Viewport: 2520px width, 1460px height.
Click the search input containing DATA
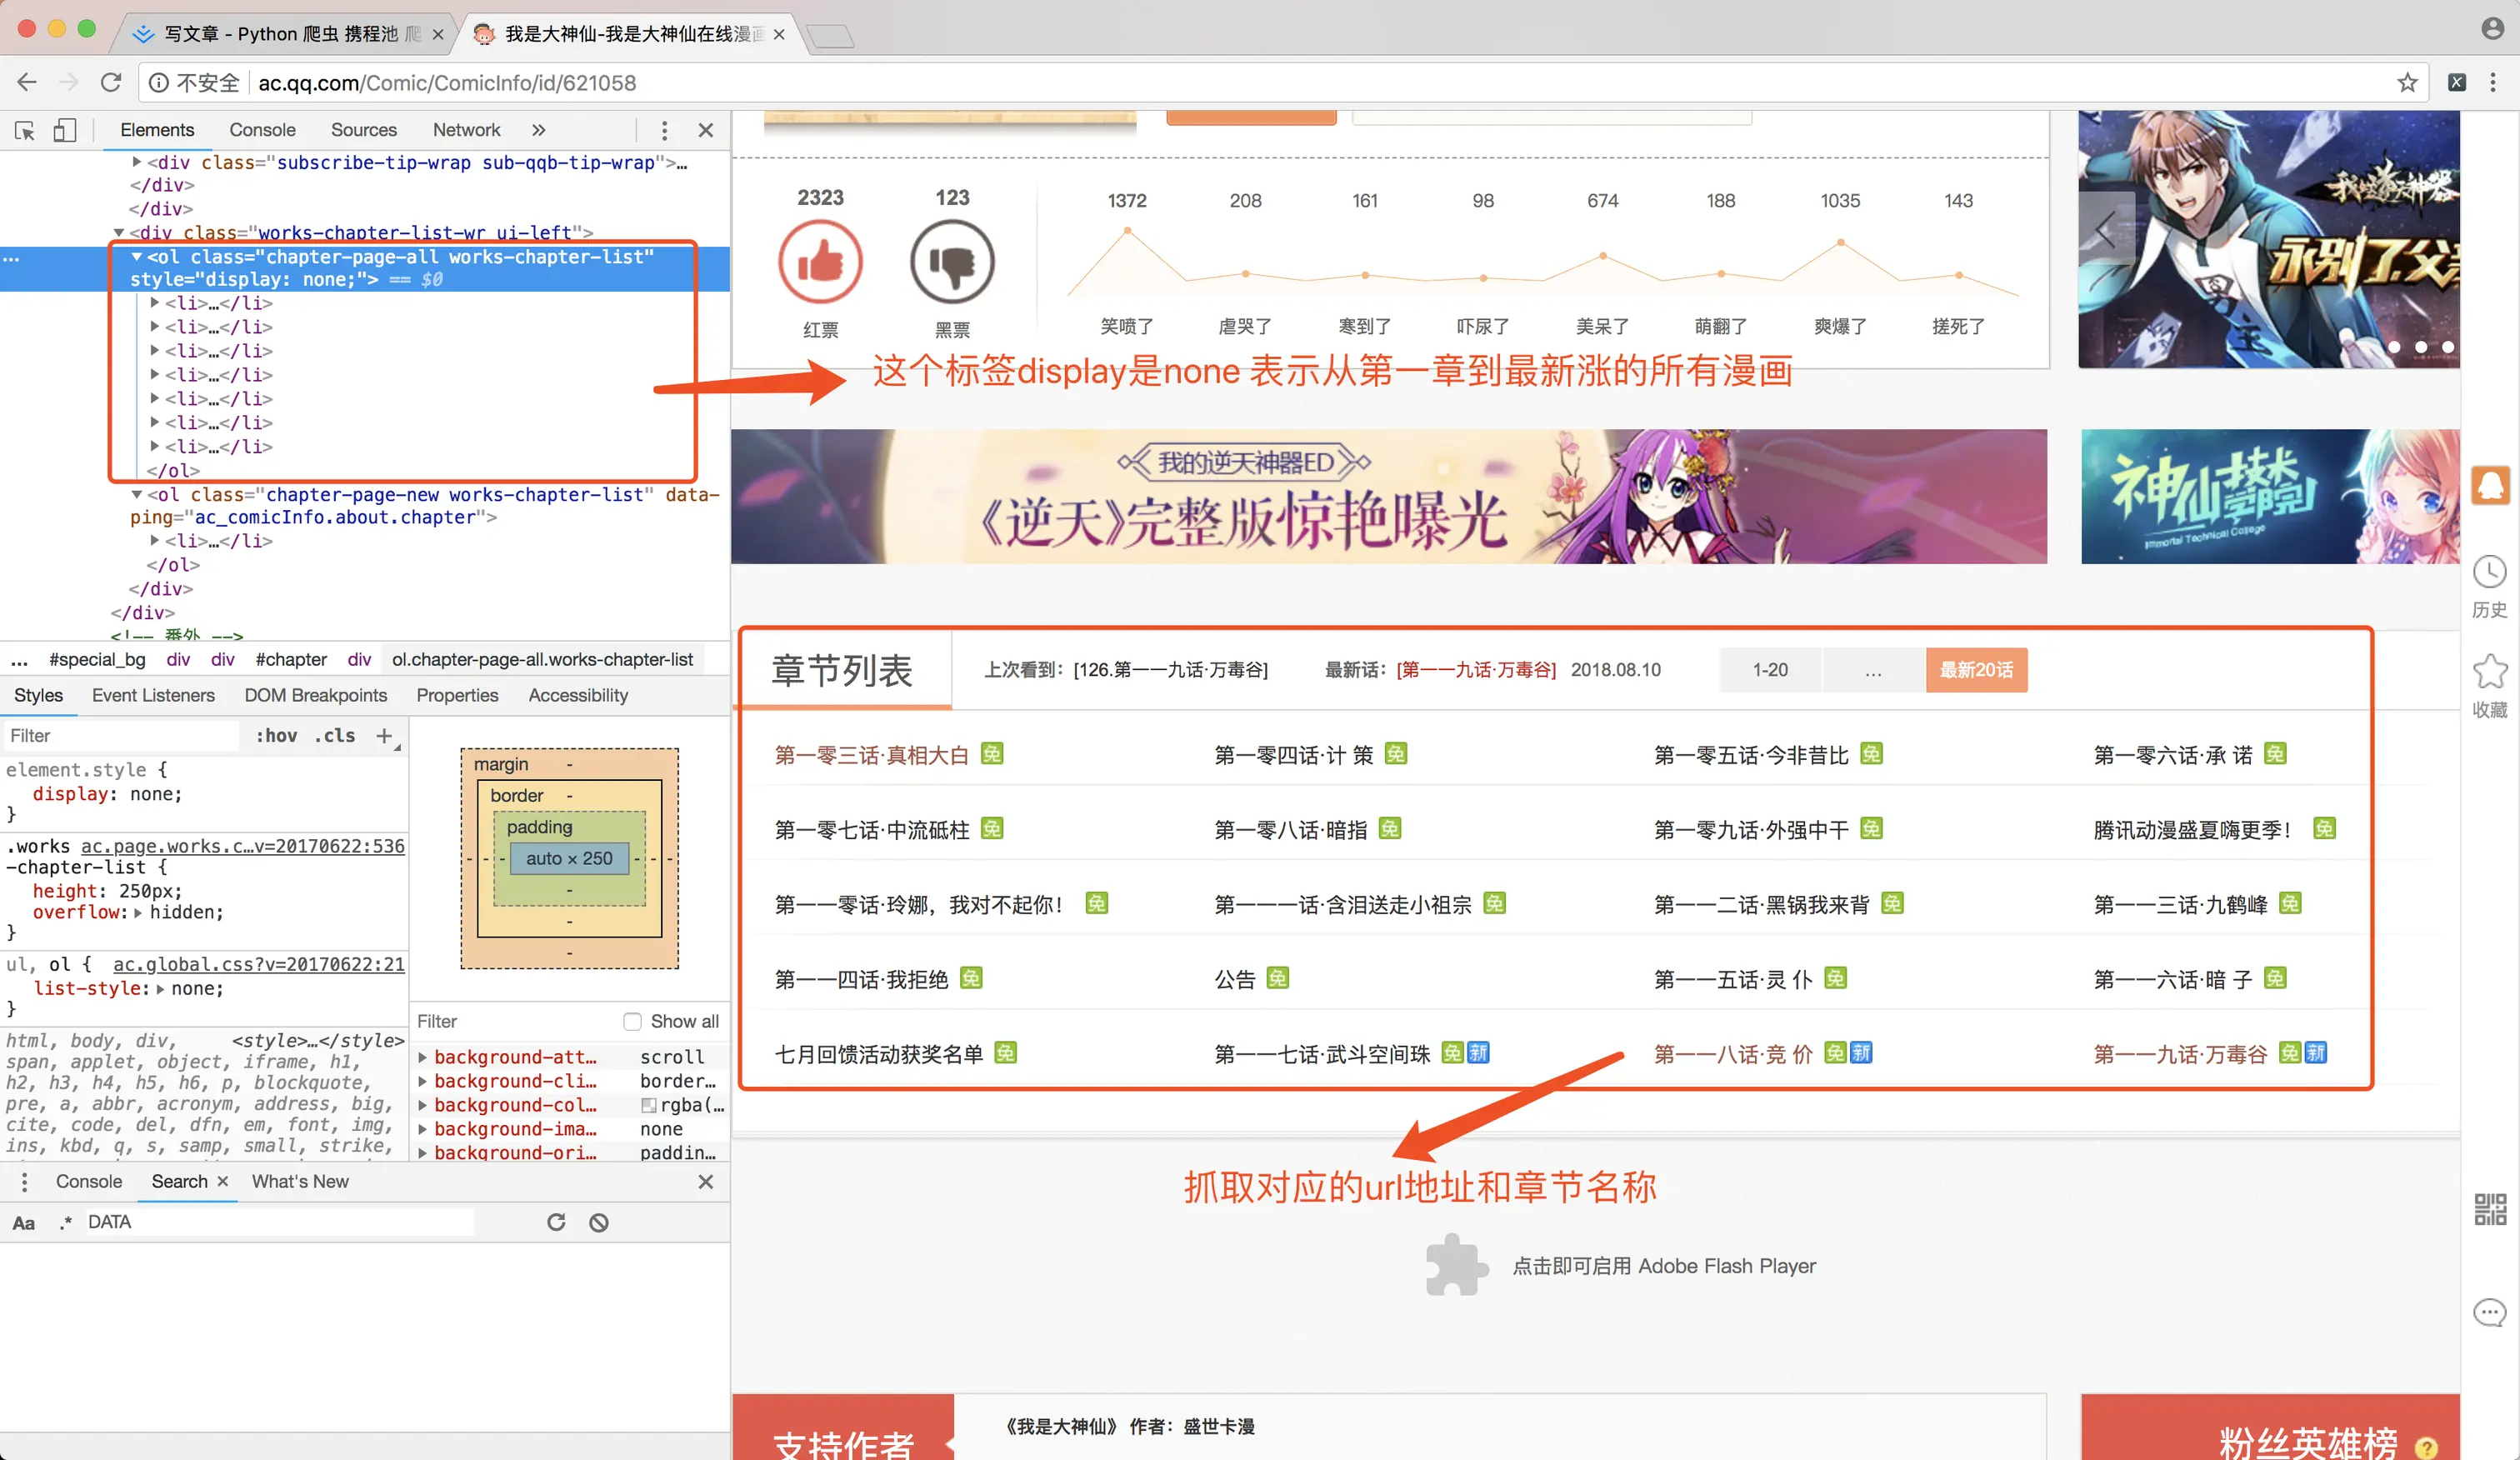point(278,1222)
